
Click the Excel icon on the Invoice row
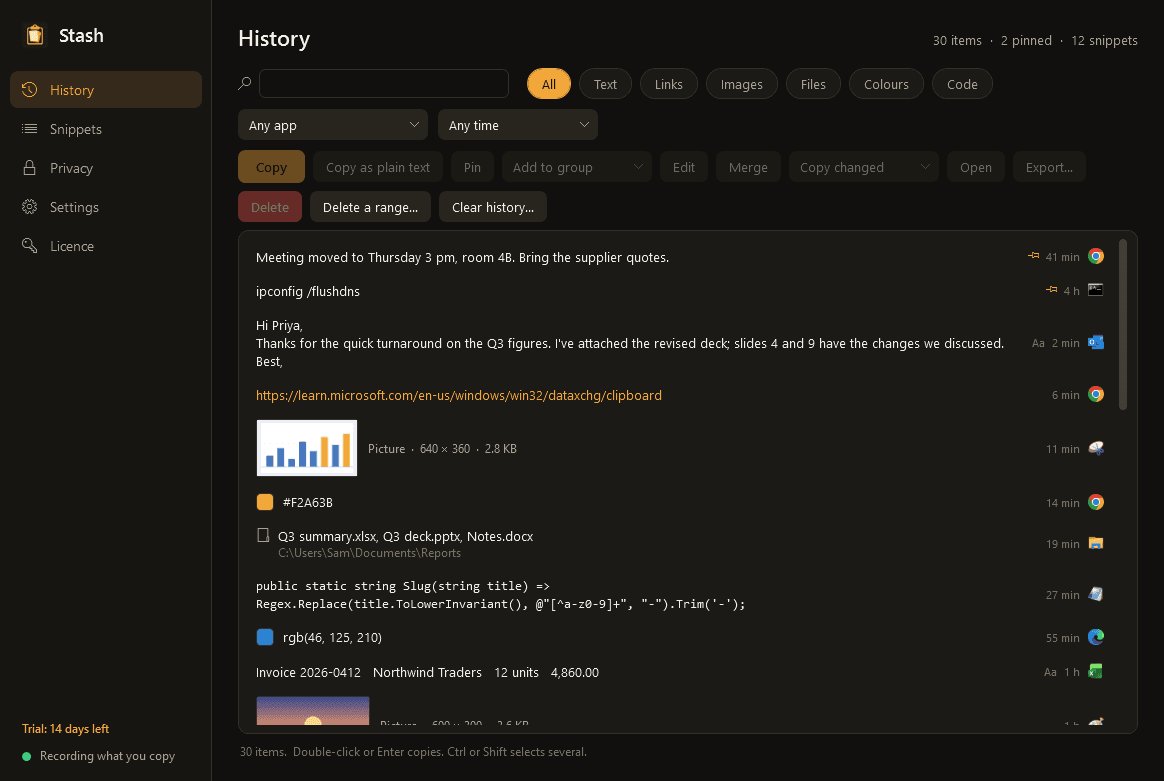pos(1096,672)
